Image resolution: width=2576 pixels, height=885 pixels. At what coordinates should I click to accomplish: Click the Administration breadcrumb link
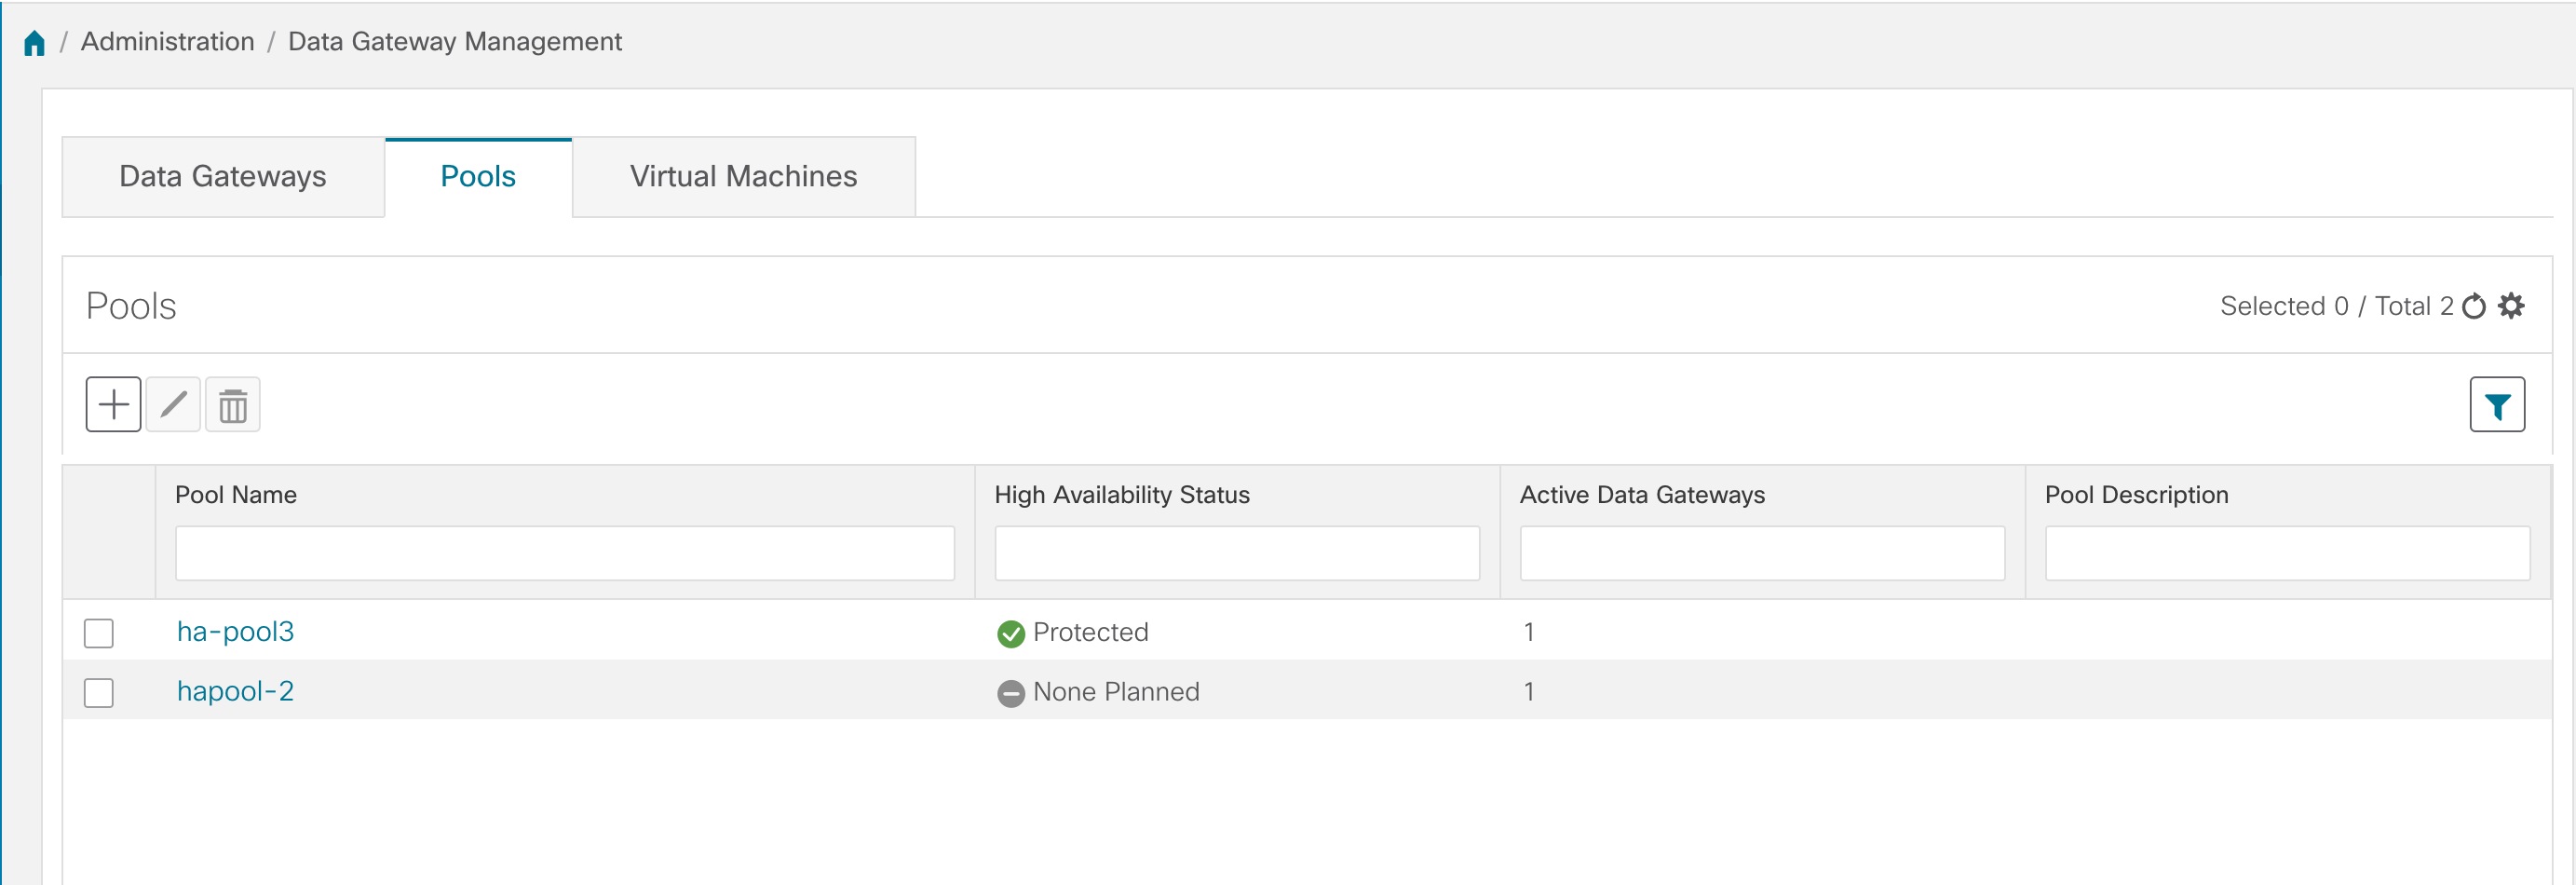click(168, 42)
